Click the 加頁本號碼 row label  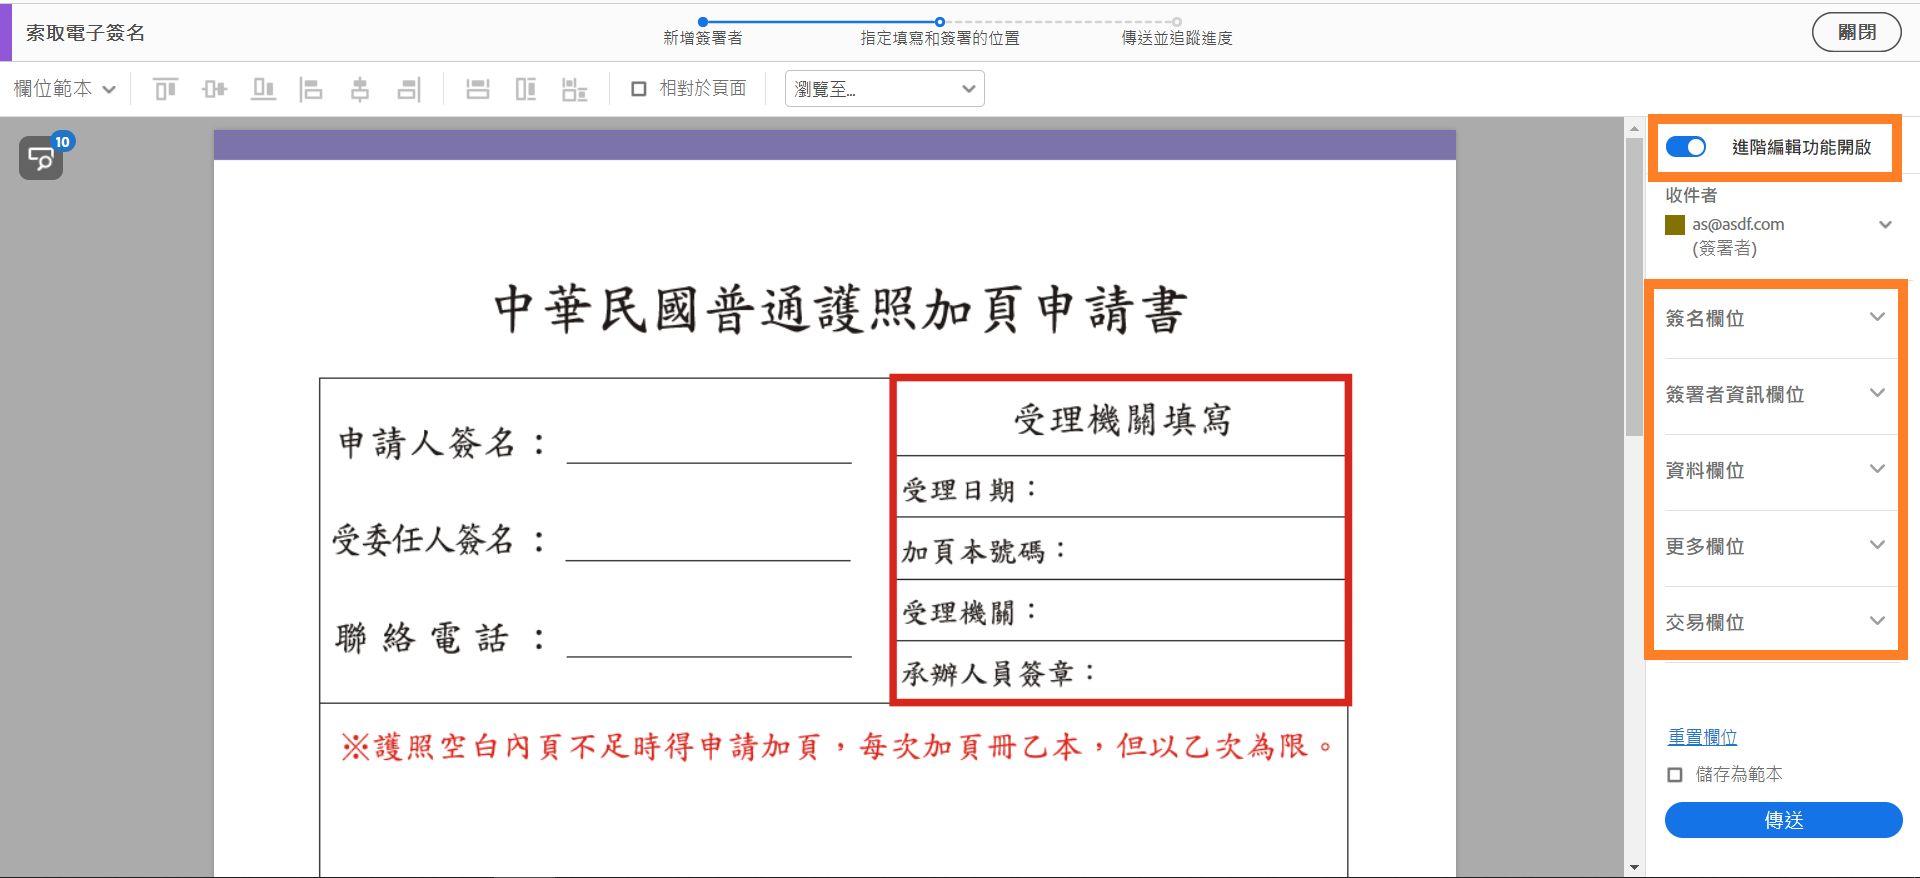pos(984,551)
